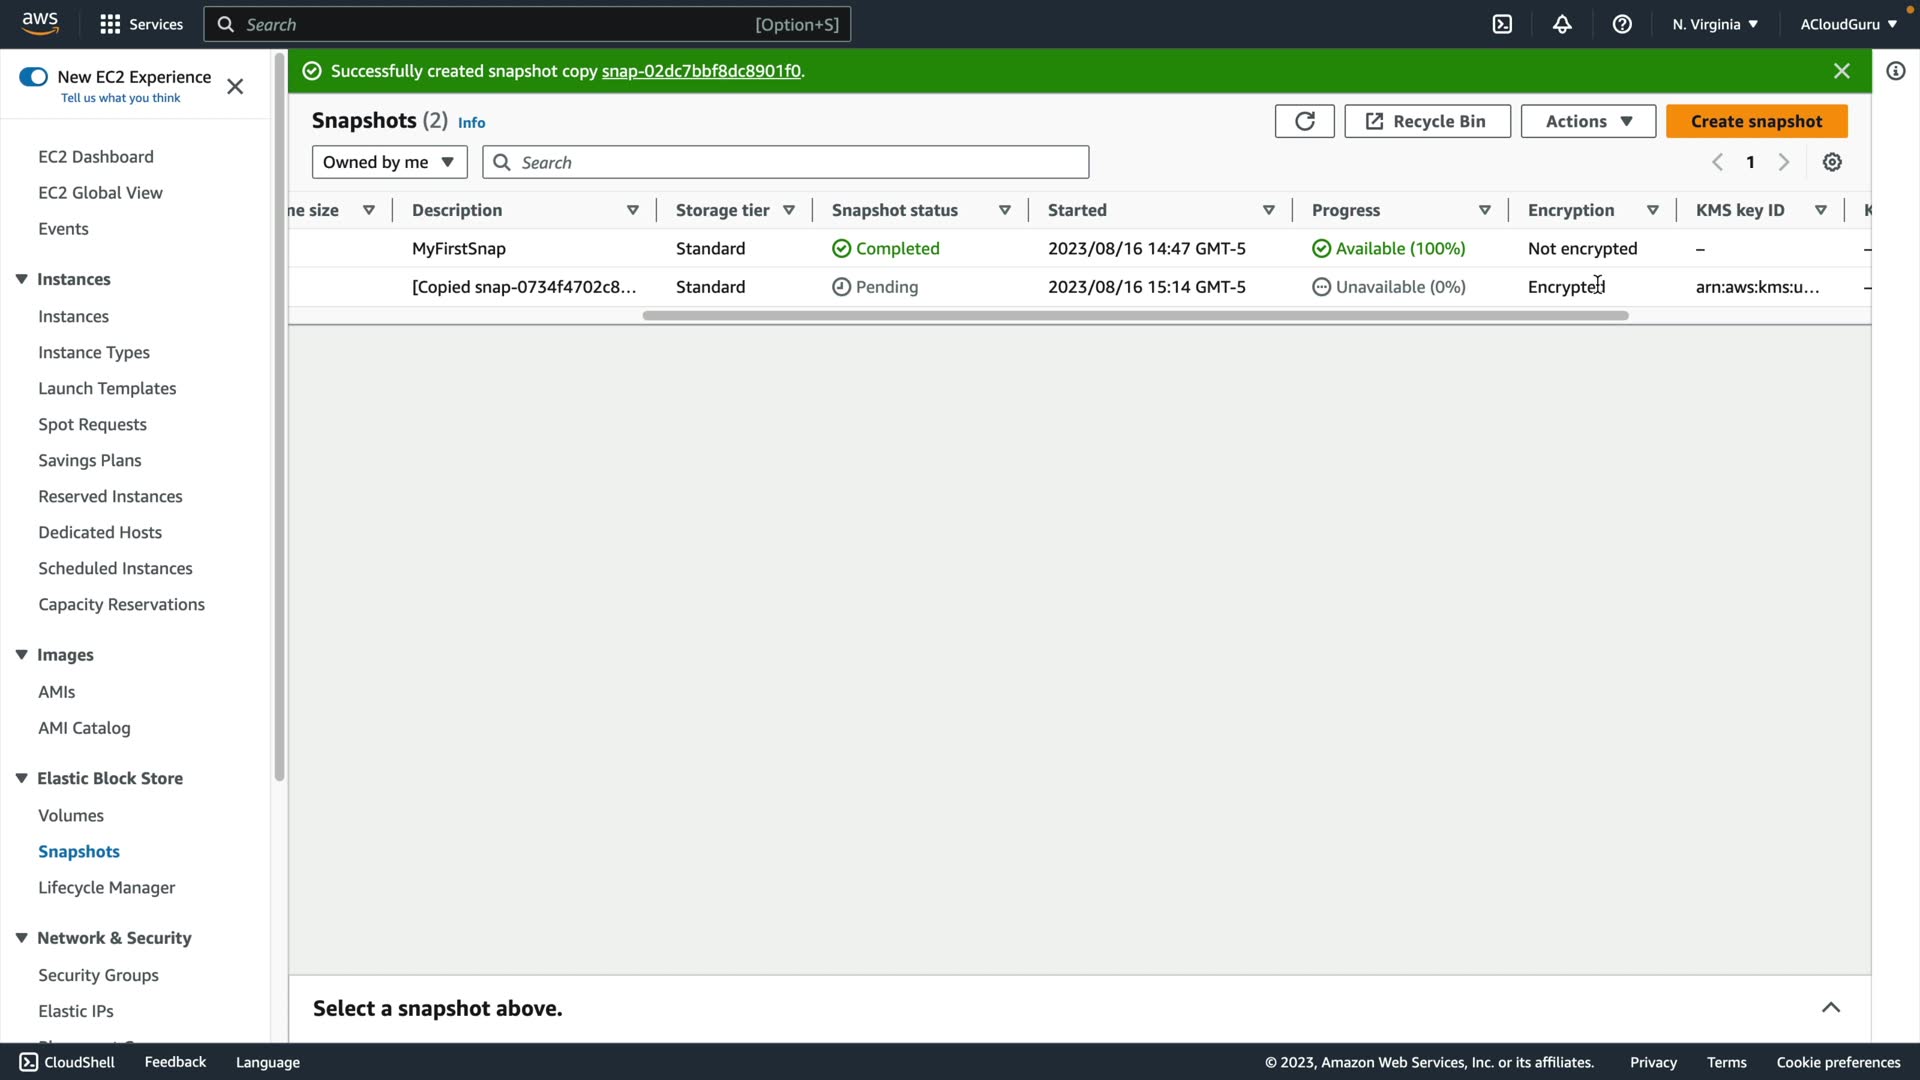Image resolution: width=1920 pixels, height=1080 pixels.
Task: Open the Services grid menu
Action: [x=141, y=24]
